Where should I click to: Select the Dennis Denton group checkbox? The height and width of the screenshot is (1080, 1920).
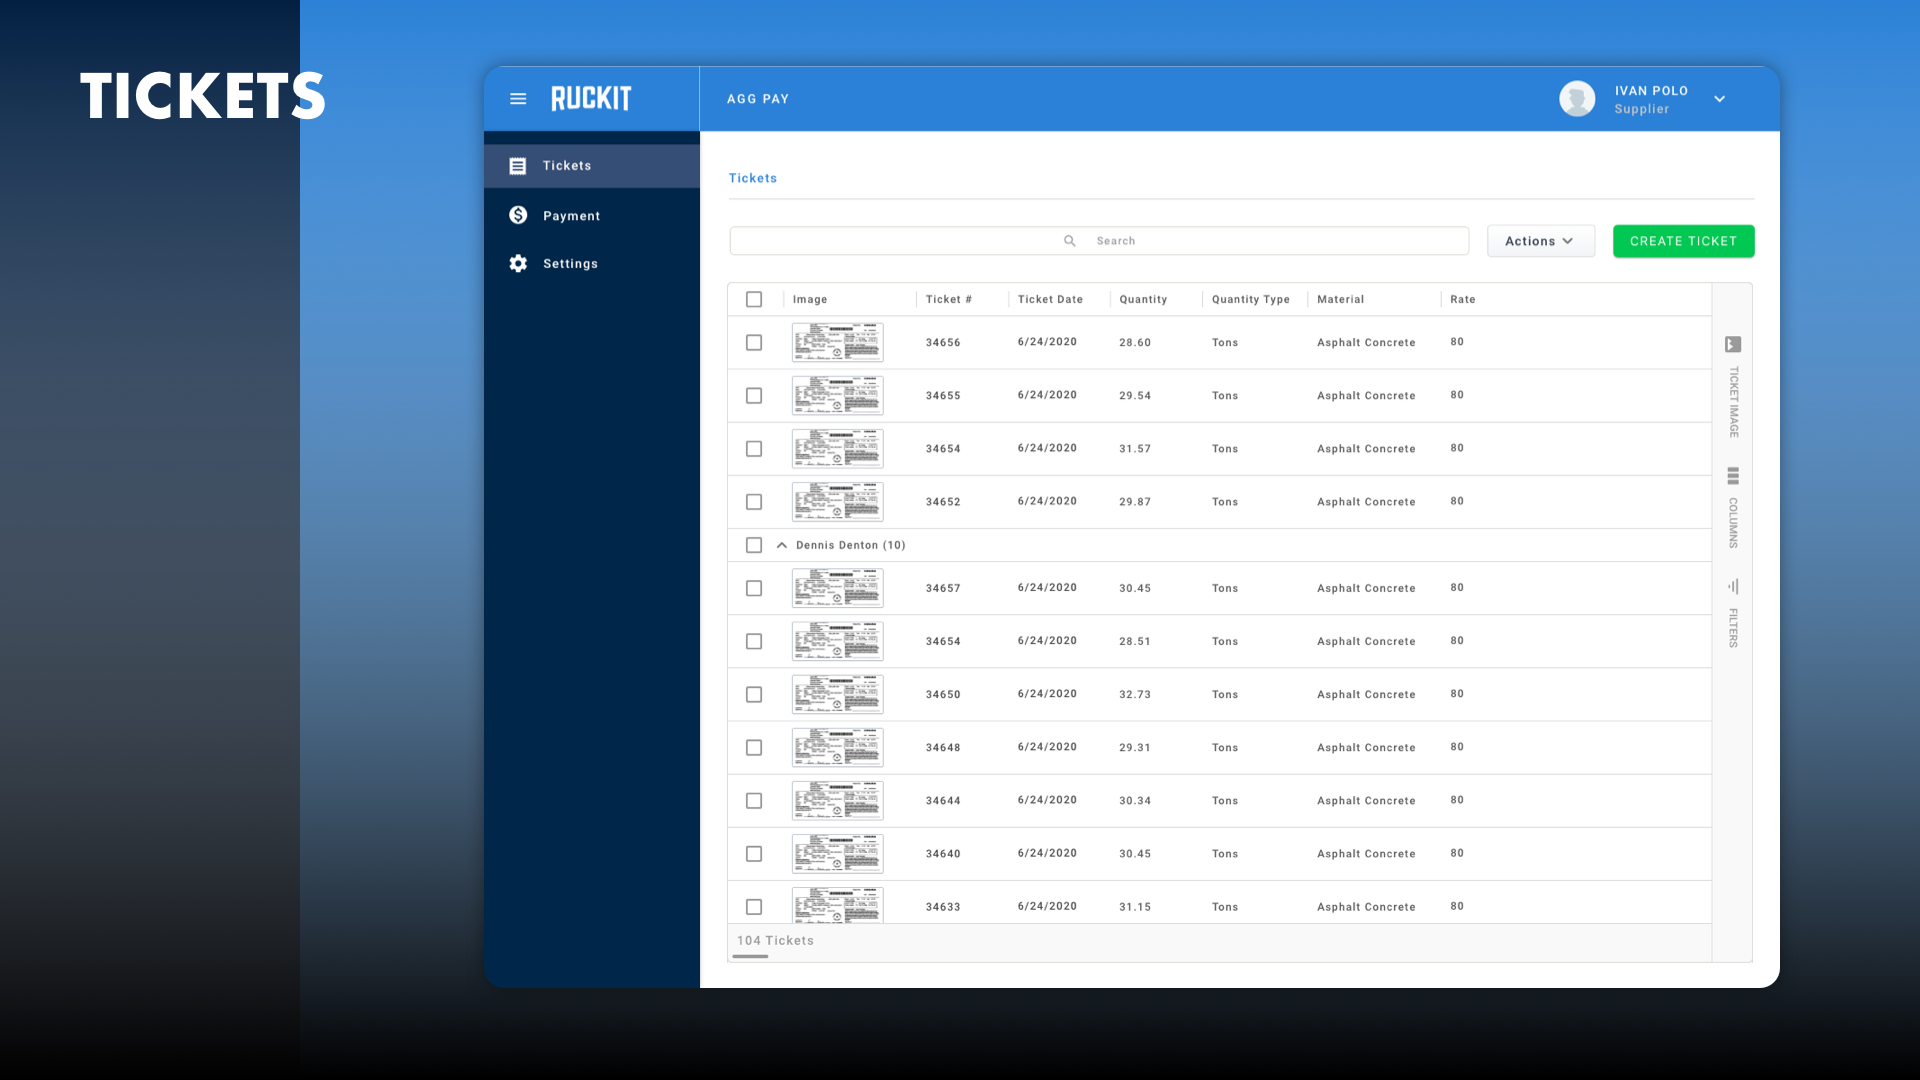(754, 545)
